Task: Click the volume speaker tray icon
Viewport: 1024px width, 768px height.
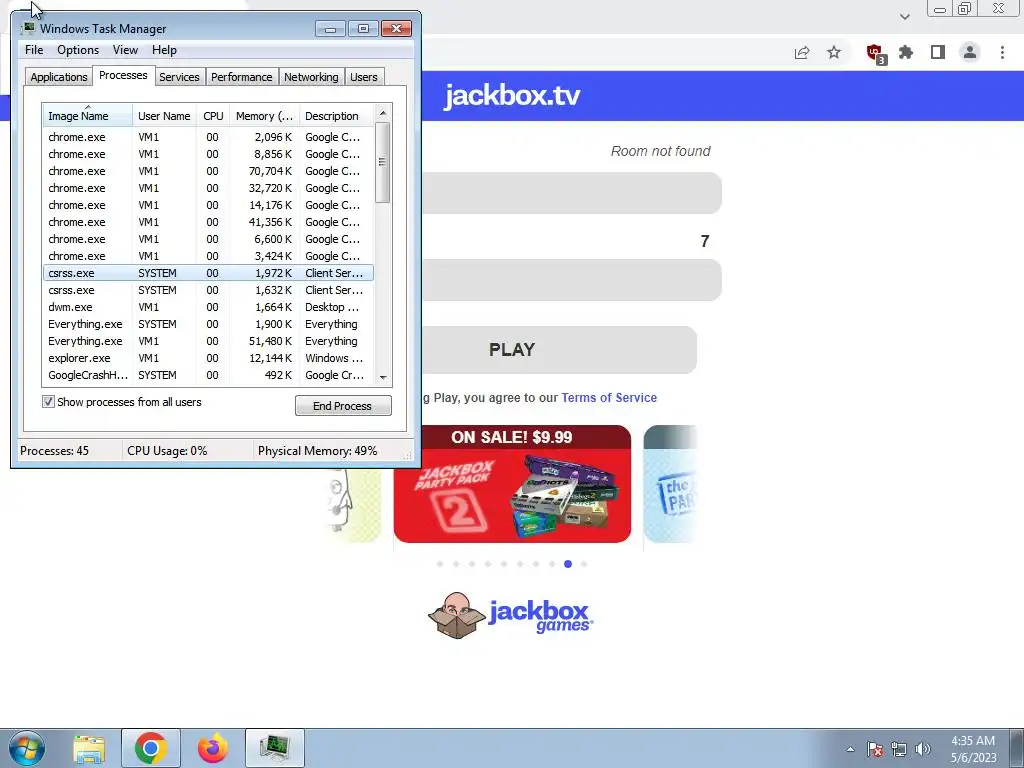Action: (x=923, y=749)
